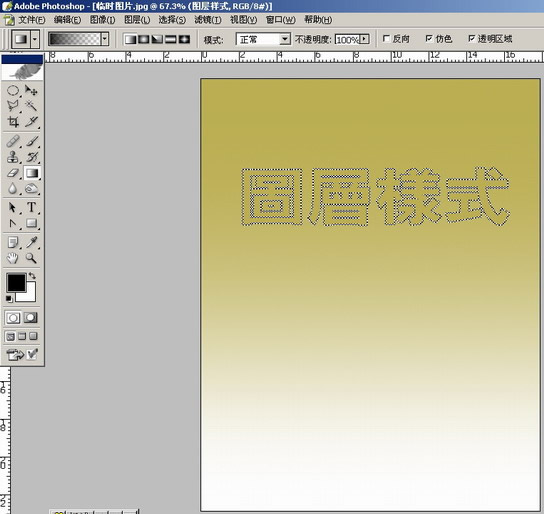Select Linear gradient type

(x=130, y=39)
